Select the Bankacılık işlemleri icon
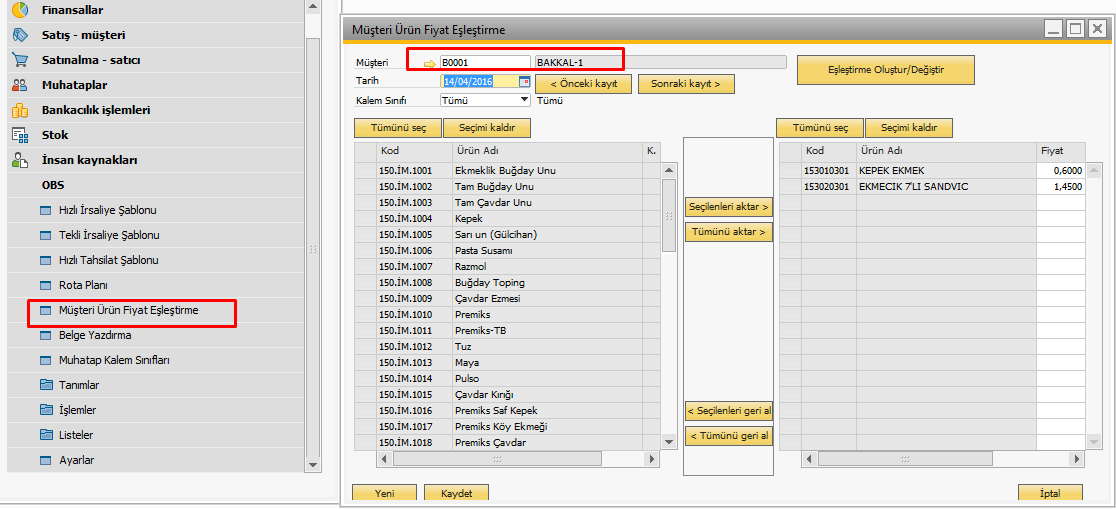1116x509 pixels. (20, 110)
